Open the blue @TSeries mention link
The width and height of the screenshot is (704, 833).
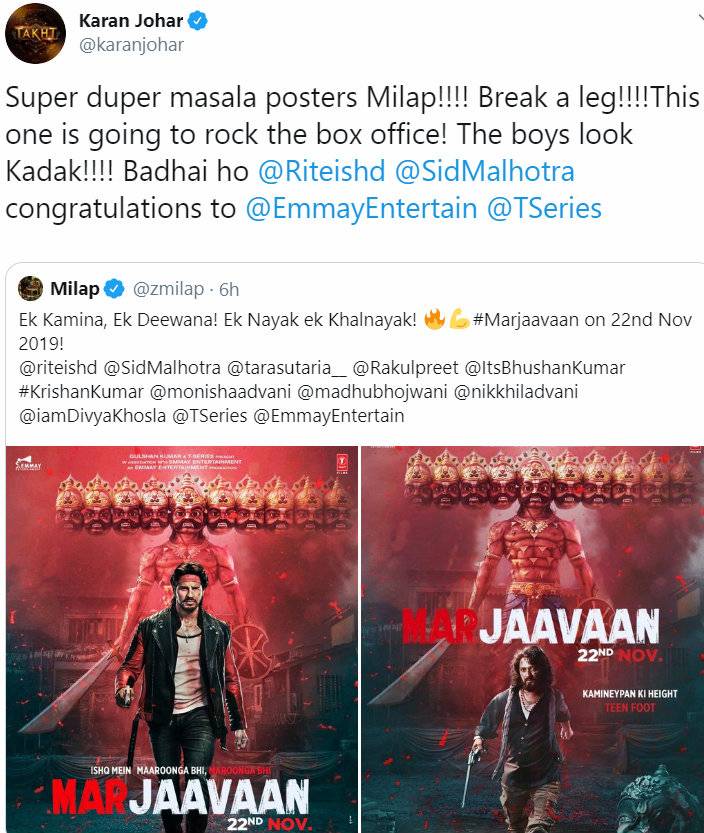(x=545, y=208)
